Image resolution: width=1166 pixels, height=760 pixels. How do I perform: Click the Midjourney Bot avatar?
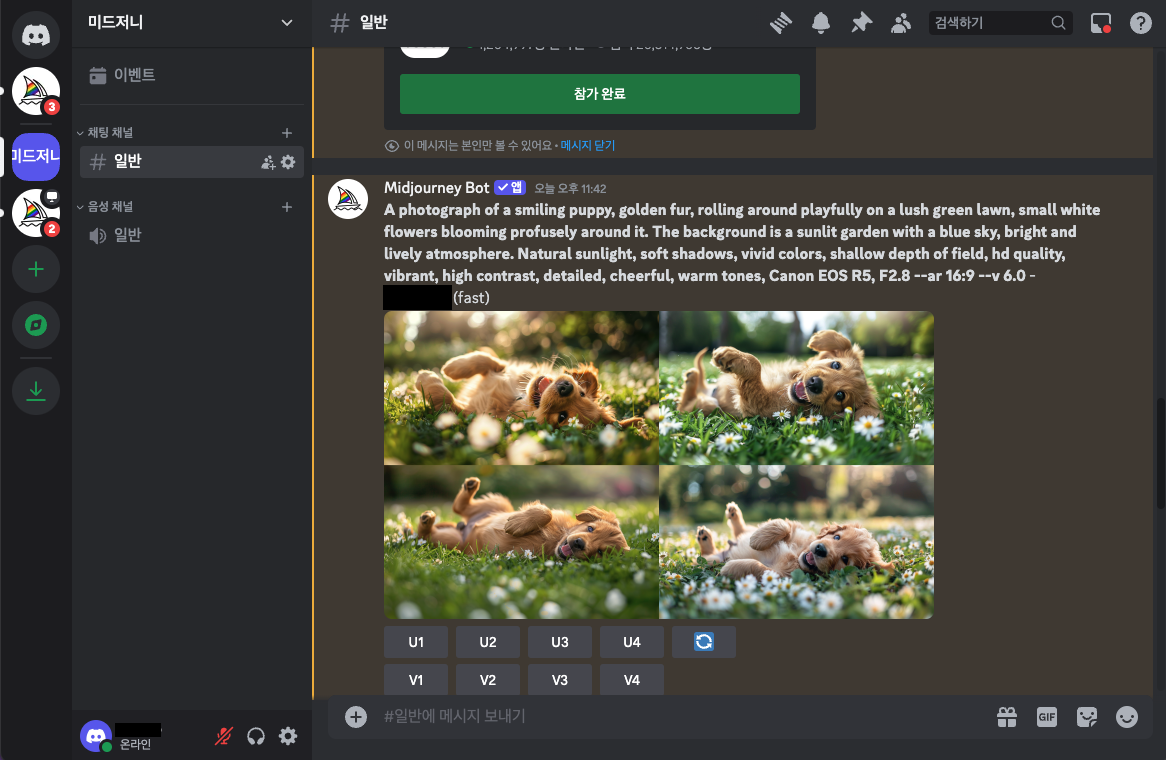(x=348, y=199)
